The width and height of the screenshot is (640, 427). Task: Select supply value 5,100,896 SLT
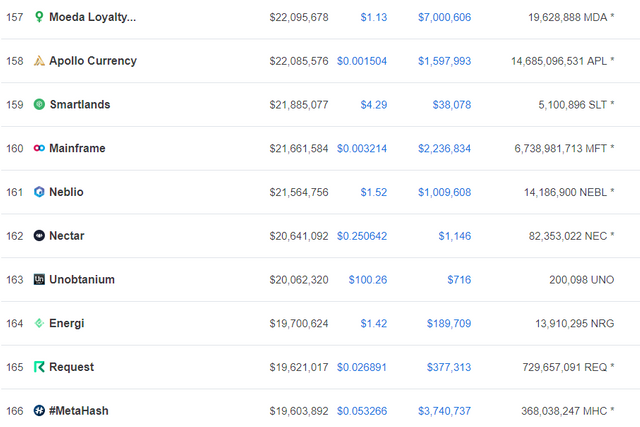(x=573, y=105)
